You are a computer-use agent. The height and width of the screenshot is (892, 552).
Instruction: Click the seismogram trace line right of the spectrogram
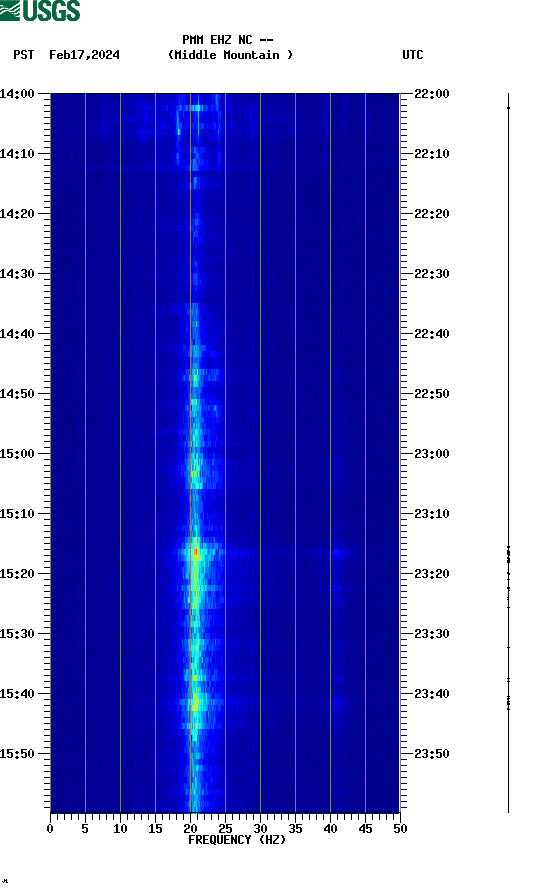click(508, 453)
